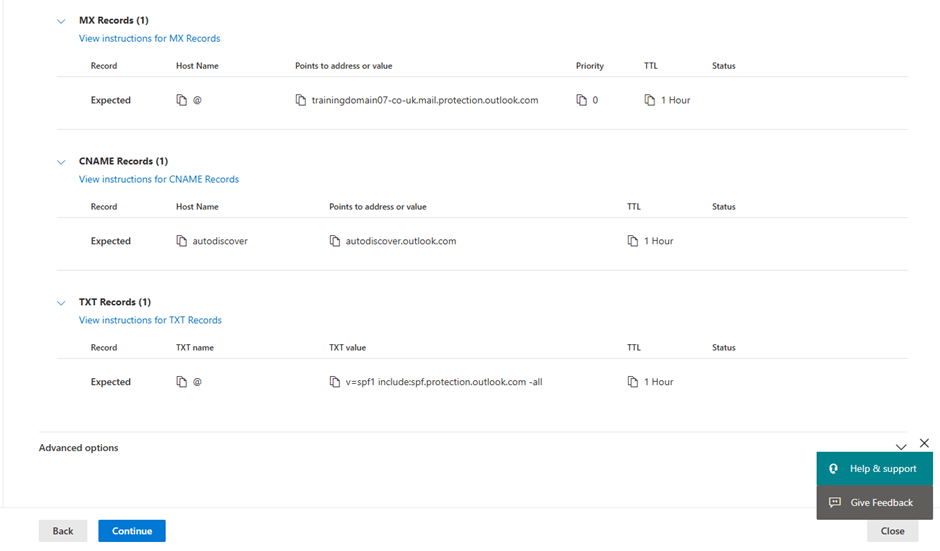The width and height of the screenshot is (940, 551).
Task: Expand the Advanced options chevron
Action: [x=900, y=447]
